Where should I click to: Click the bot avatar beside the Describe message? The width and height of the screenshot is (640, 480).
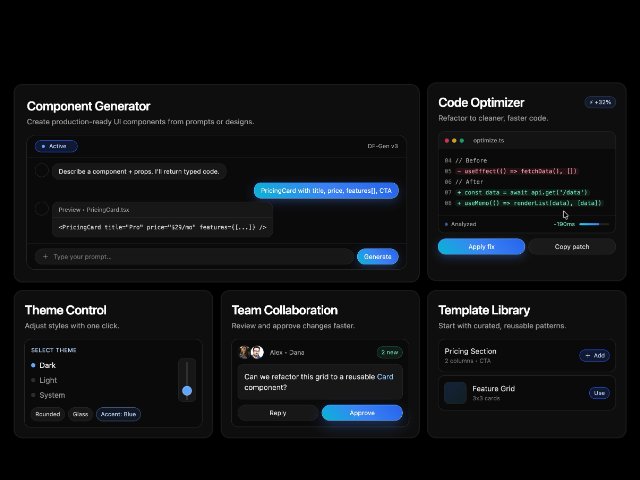(x=42, y=171)
